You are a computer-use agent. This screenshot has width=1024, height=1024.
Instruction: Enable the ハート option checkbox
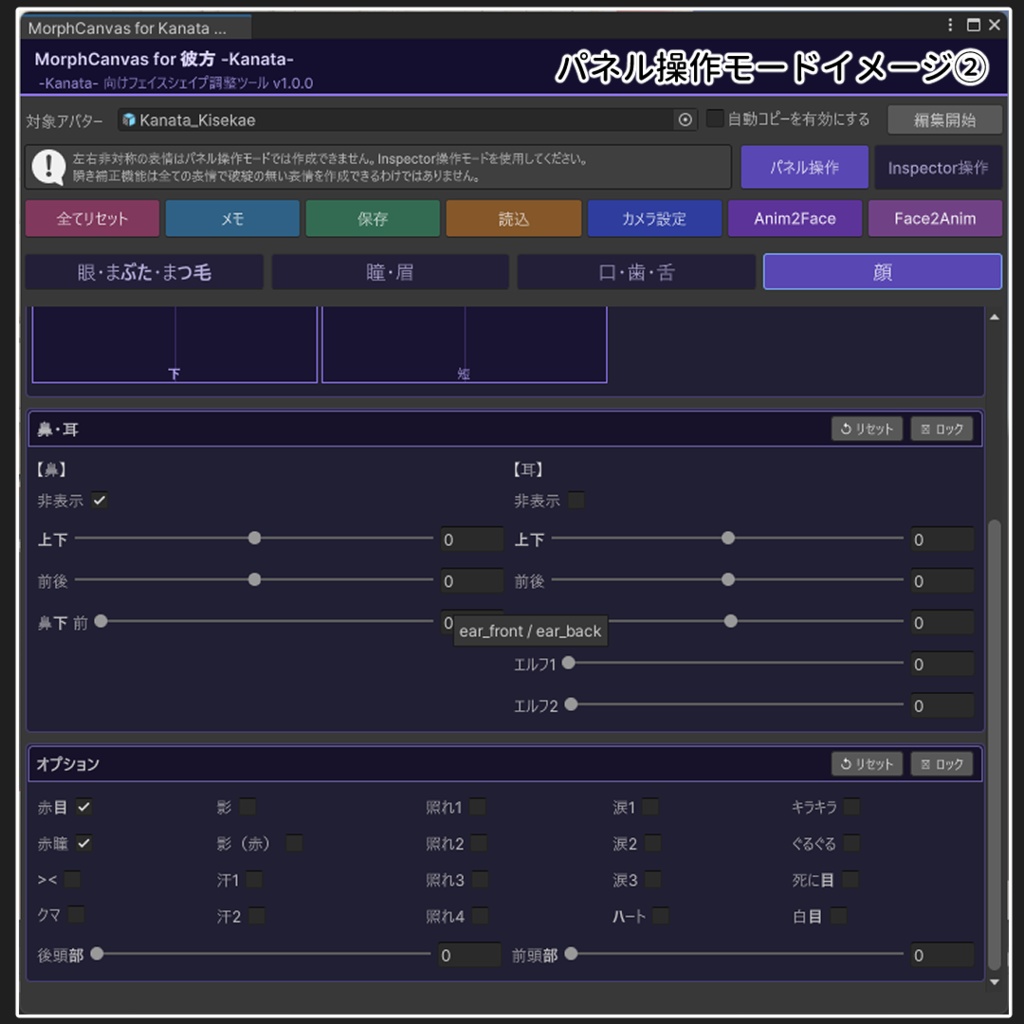(661, 917)
